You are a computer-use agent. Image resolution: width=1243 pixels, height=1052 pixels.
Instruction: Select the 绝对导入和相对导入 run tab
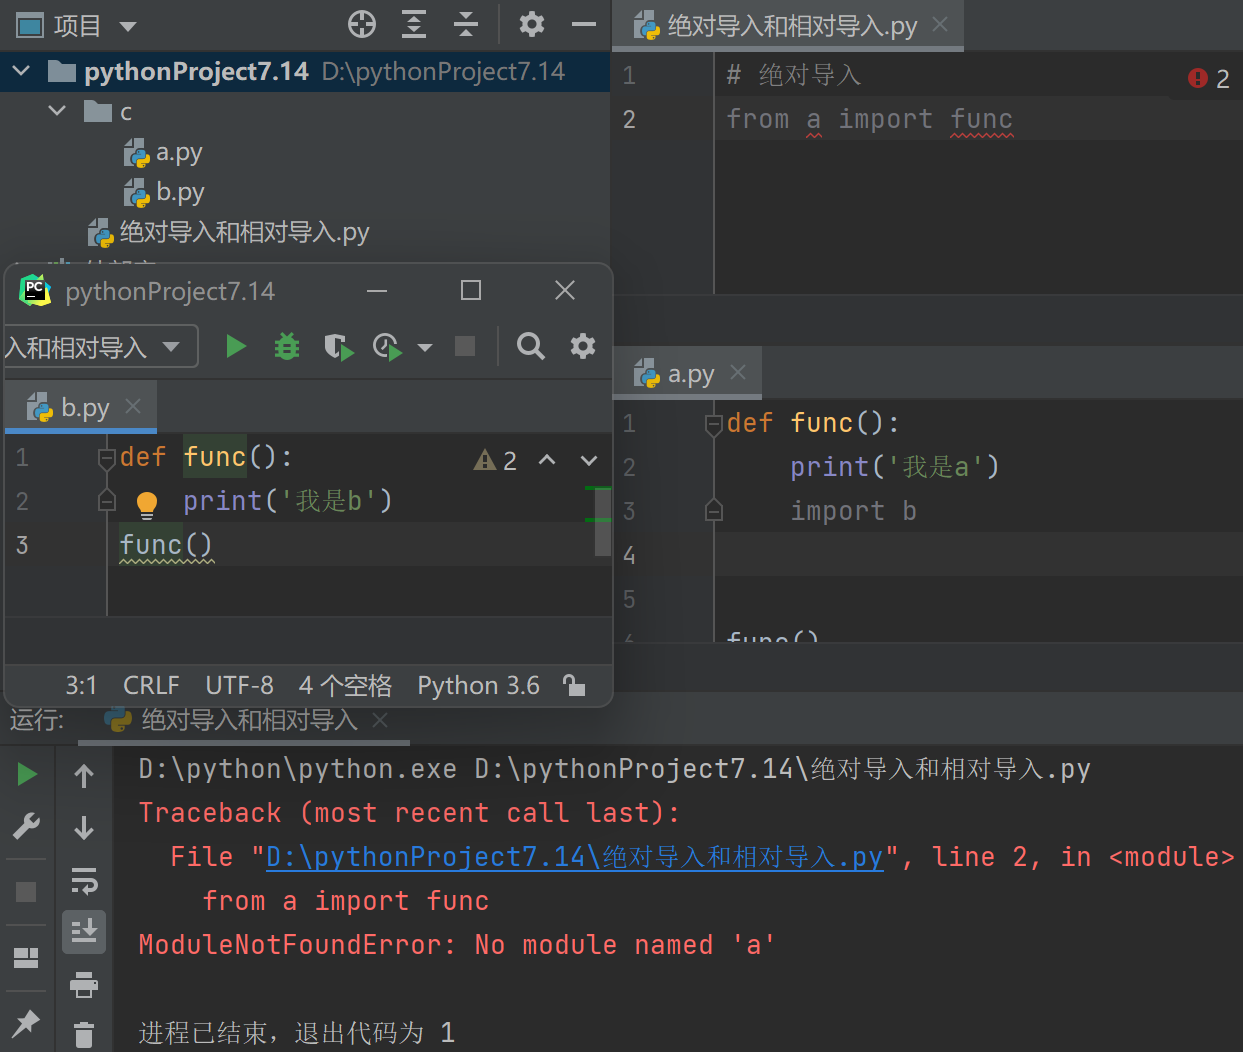[x=233, y=720]
